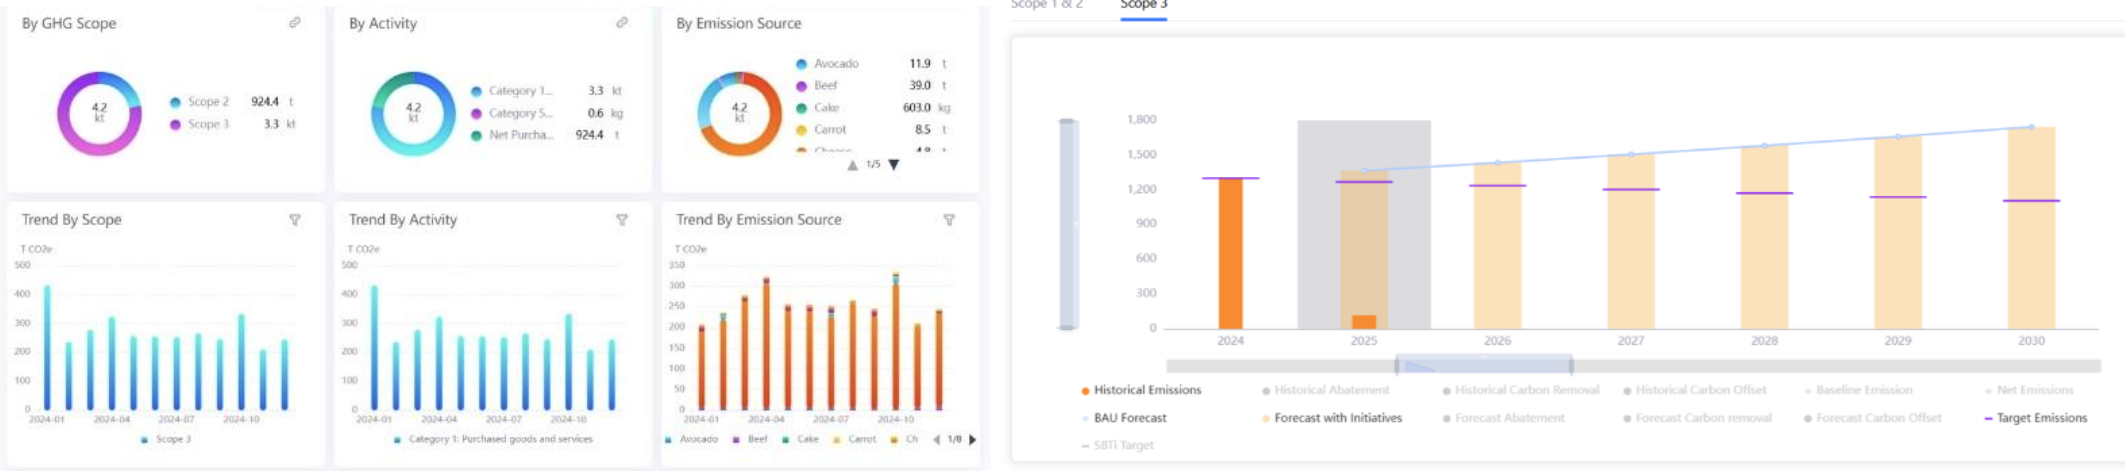Screen dimensions: 2125x471
Task: Hide Target Emissions line series
Action: point(2040,418)
